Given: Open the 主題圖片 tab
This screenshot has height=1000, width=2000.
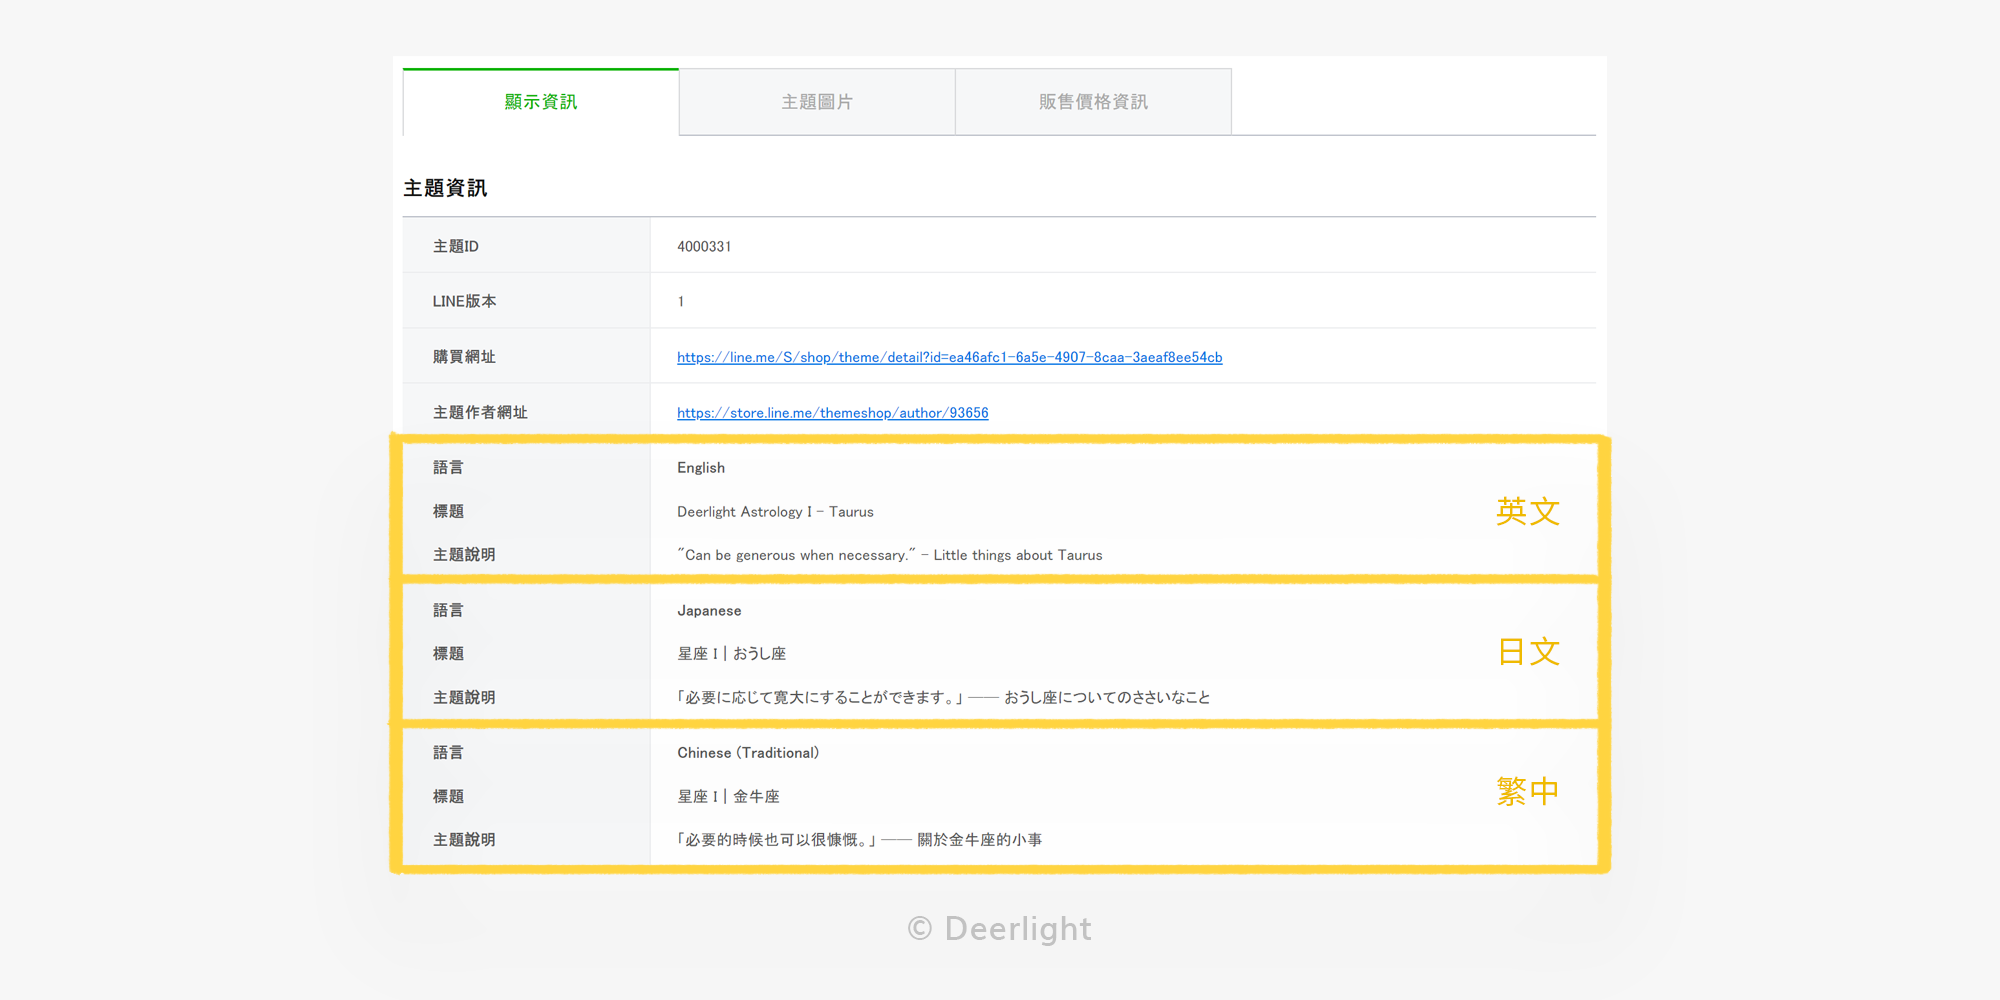Looking at the screenshot, I should pyautogui.click(x=817, y=102).
